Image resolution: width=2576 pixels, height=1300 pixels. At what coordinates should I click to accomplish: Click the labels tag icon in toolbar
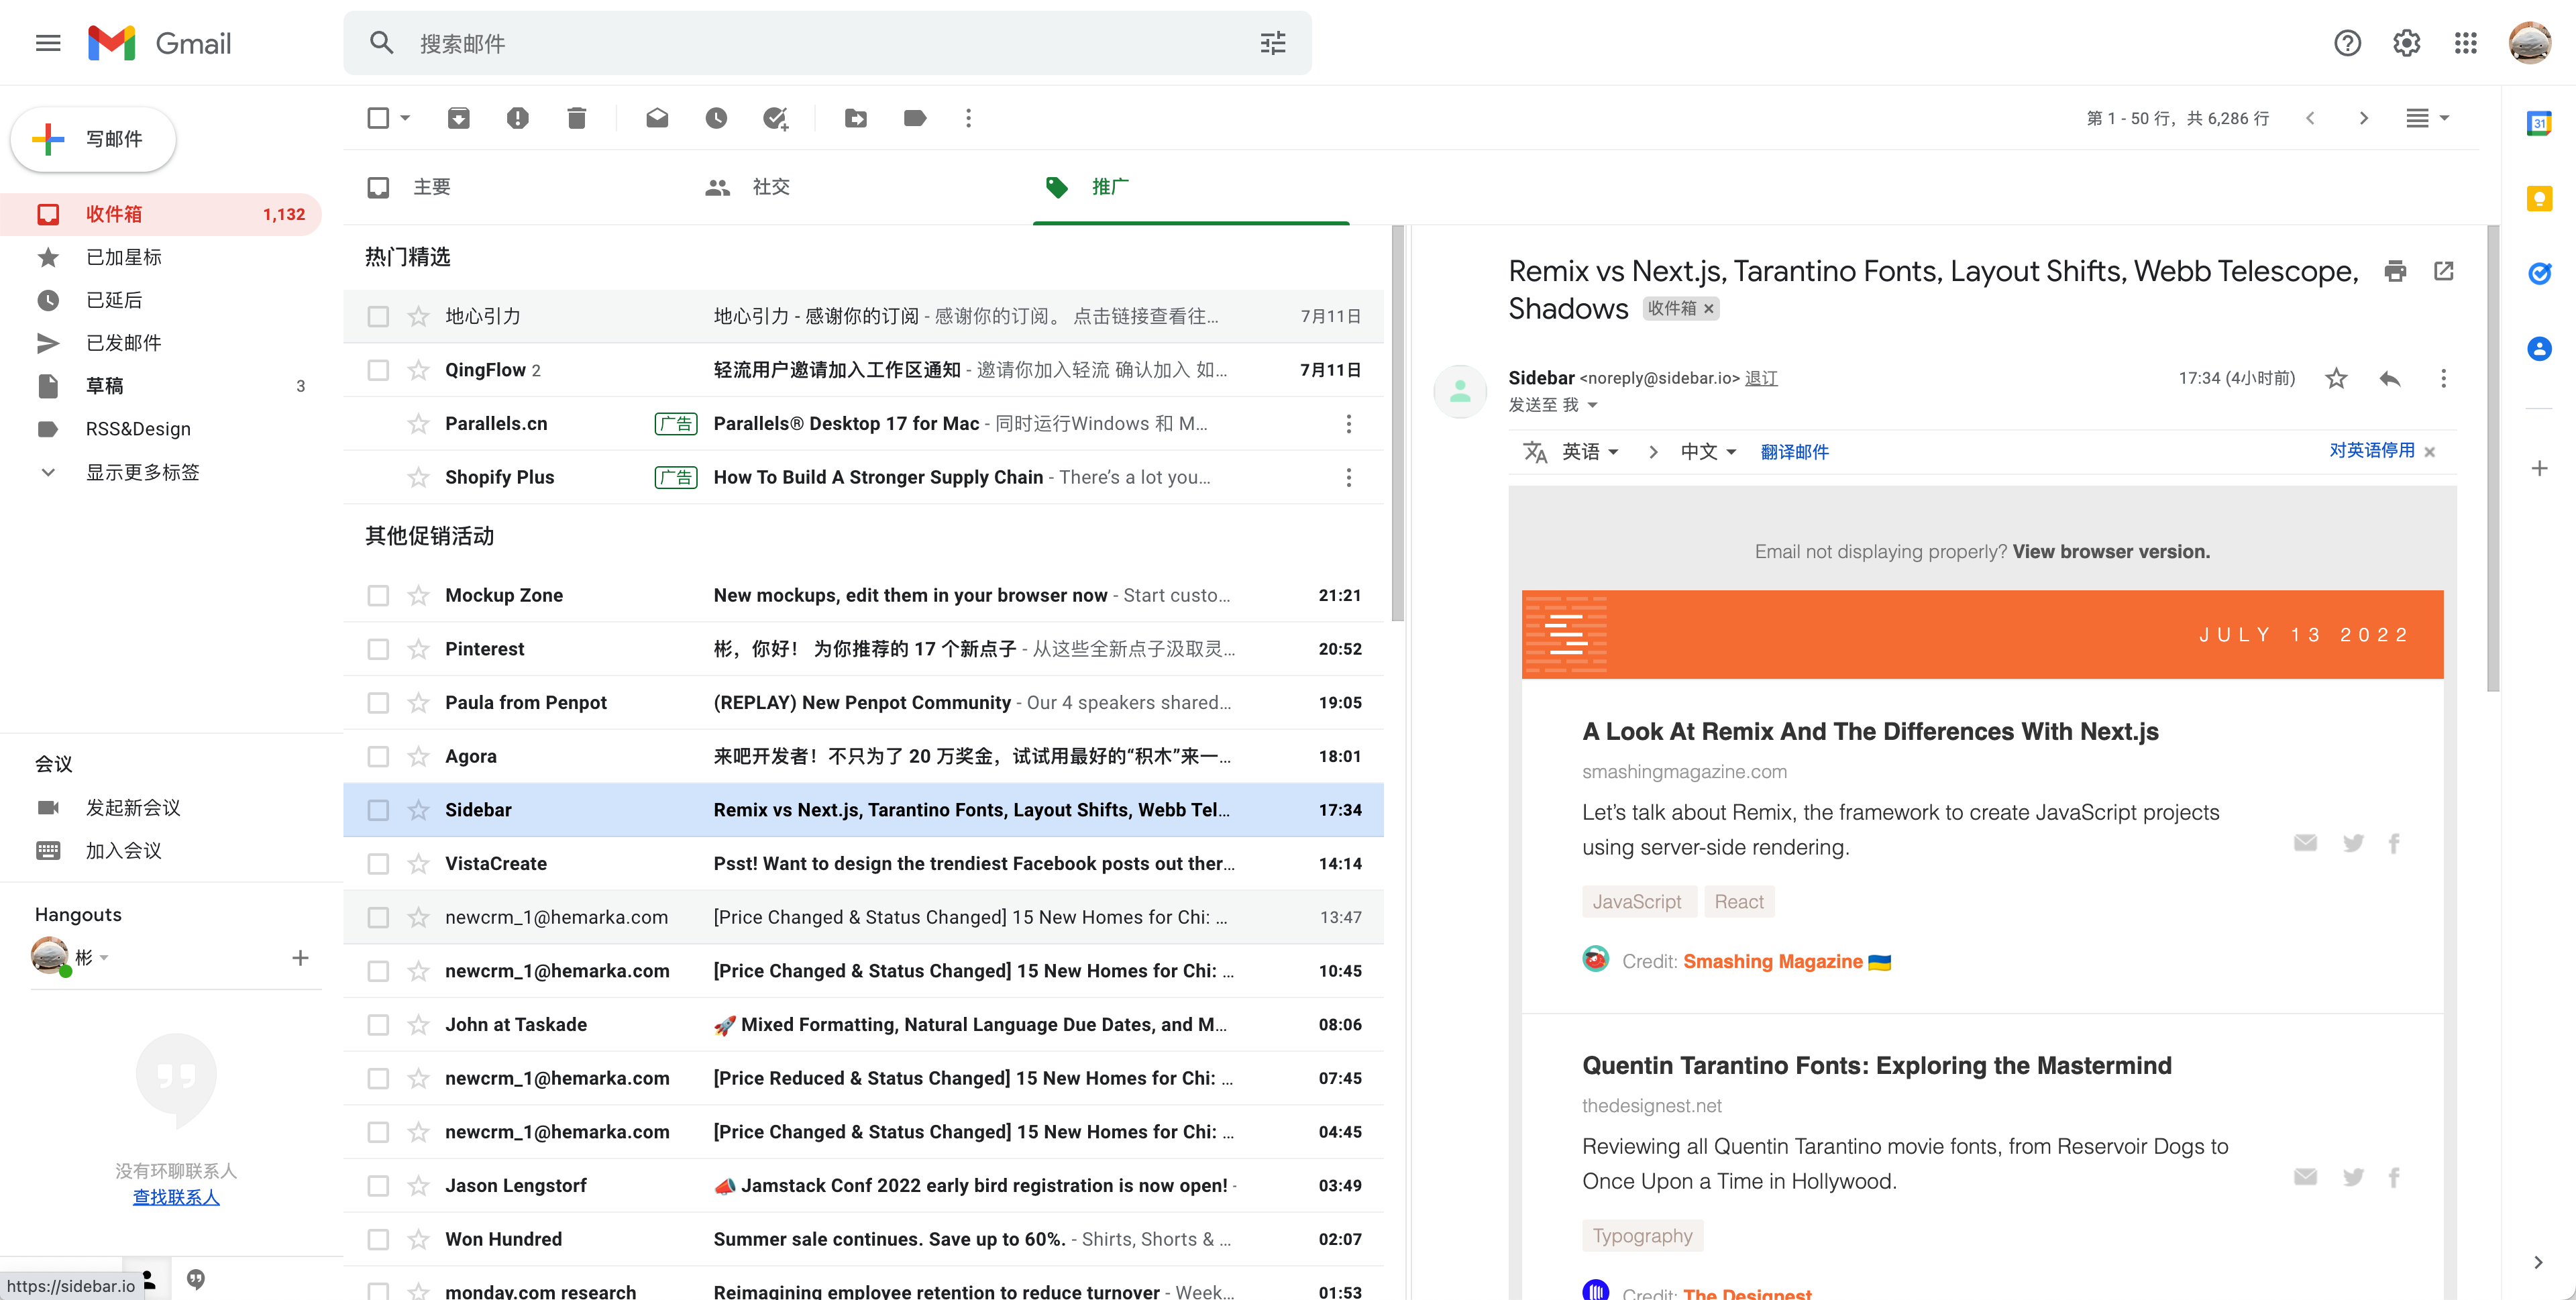coord(914,118)
